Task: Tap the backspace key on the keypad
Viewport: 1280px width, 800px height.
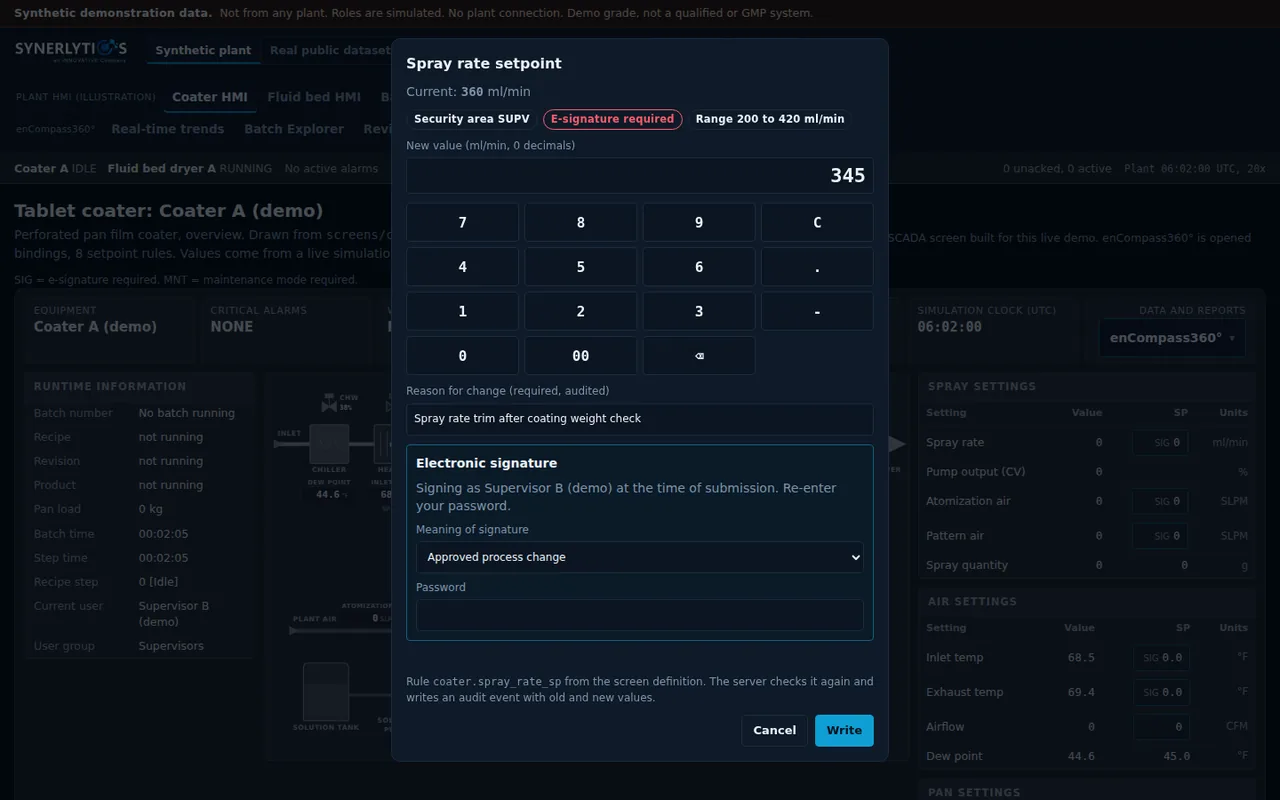Action: click(x=698, y=356)
